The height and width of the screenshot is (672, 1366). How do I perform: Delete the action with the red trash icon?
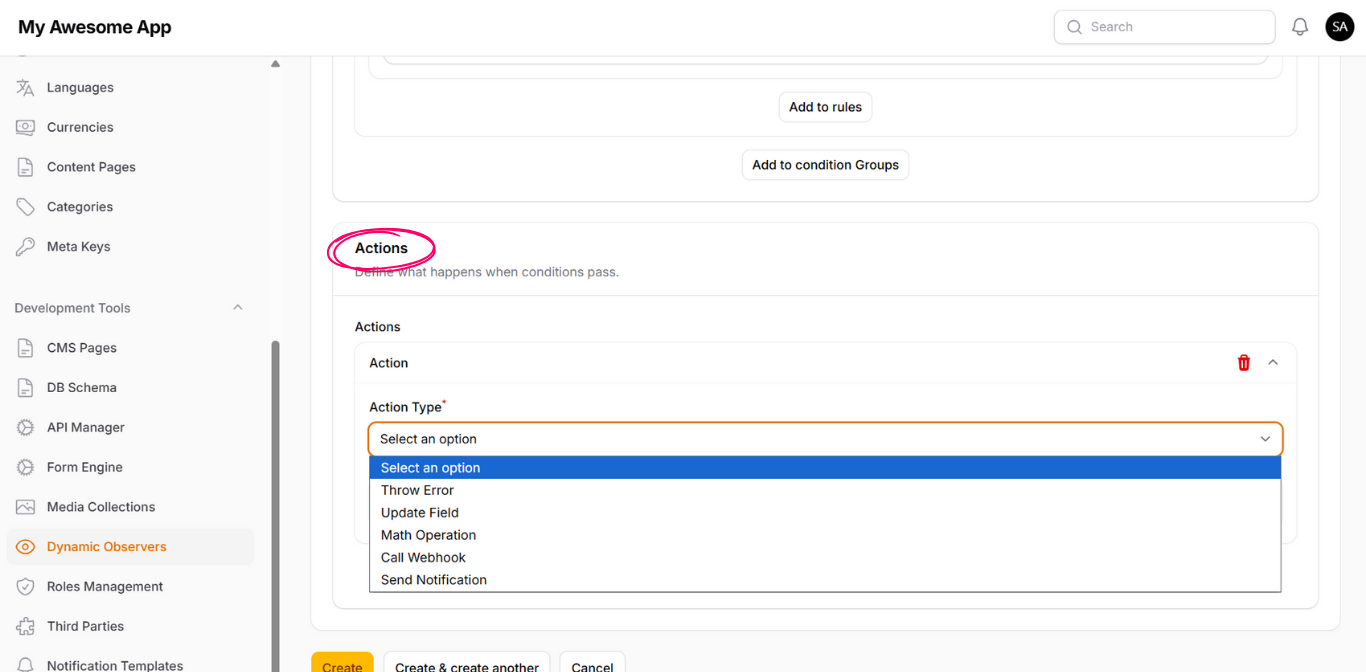tap(1244, 363)
